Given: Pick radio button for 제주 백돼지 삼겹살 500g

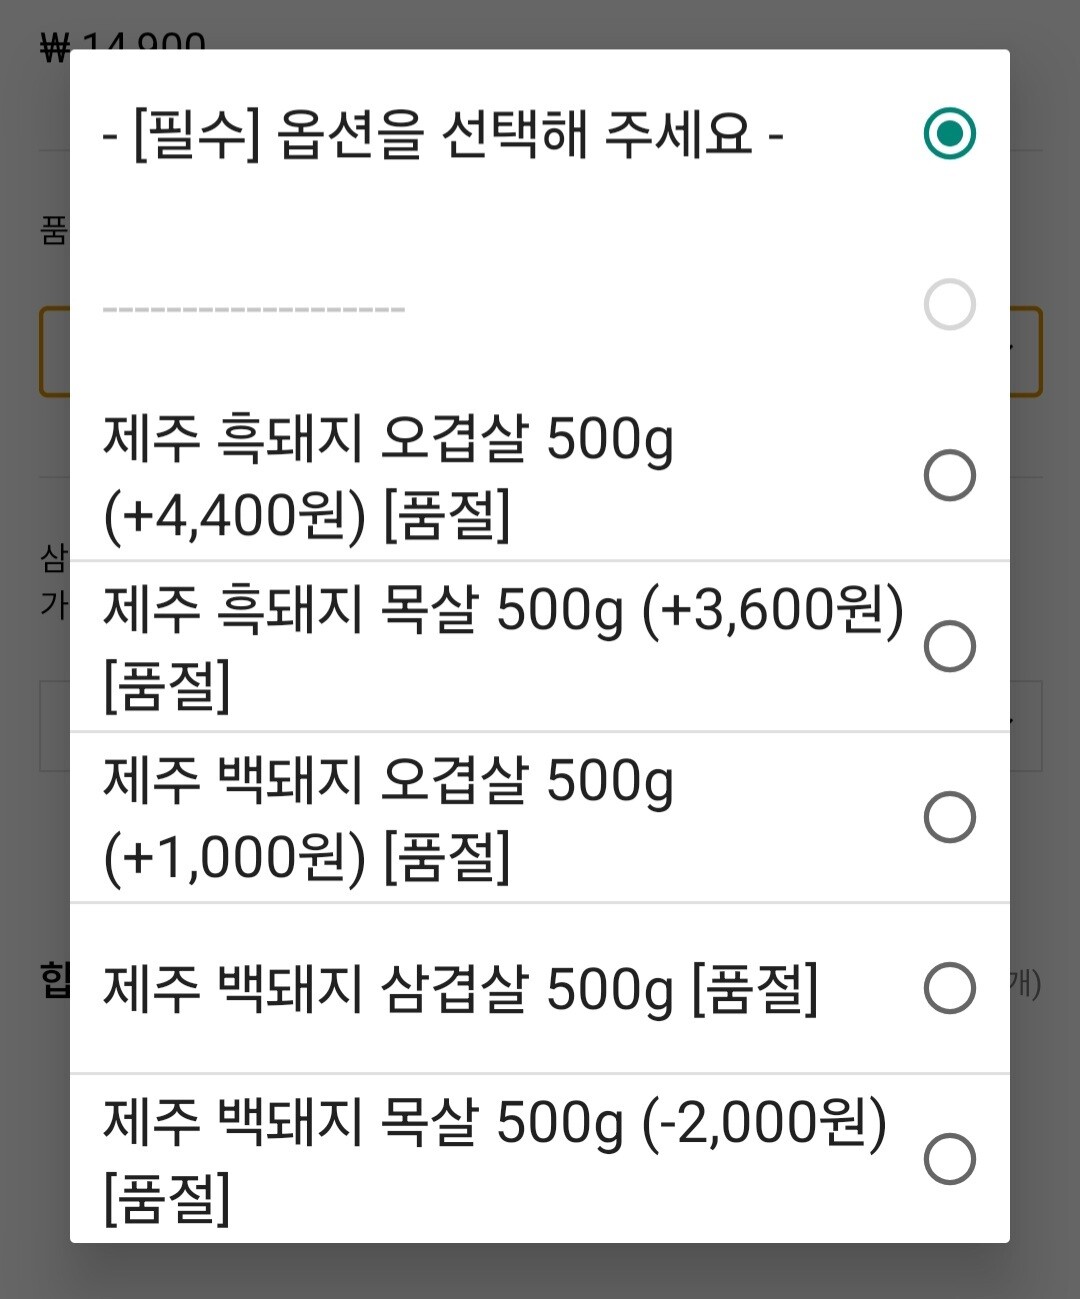Looking at the screenshot, I should [x=949, y=988].
